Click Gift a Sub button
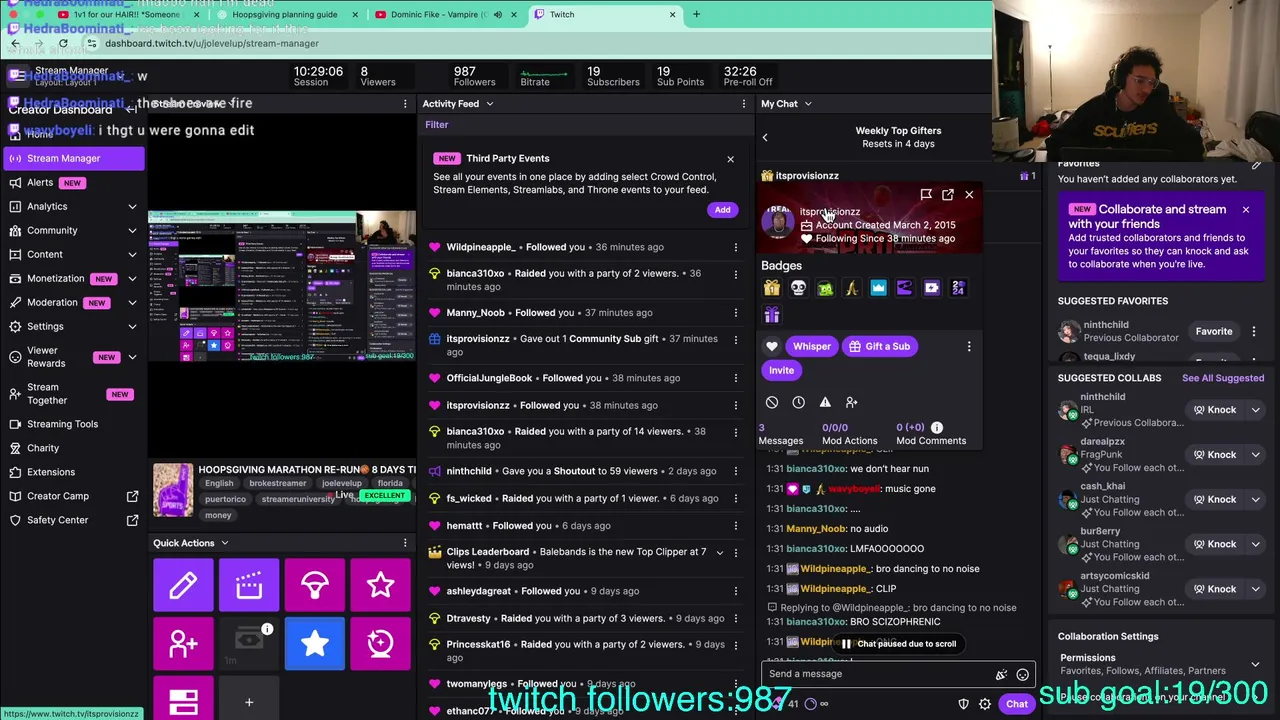This screenshot has width=1280, height=720. [x=879, y=346]
